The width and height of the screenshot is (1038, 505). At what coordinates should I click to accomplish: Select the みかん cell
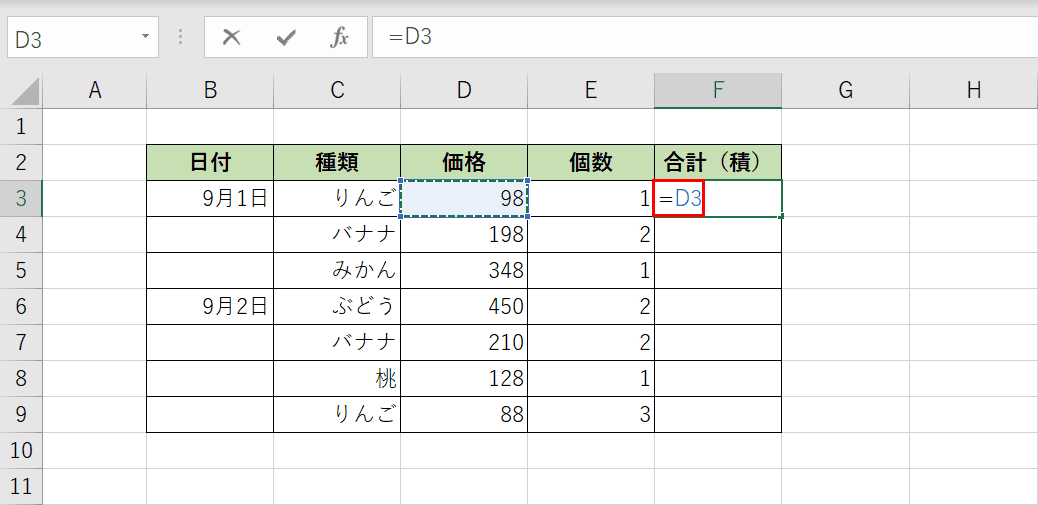pos(337,270)
